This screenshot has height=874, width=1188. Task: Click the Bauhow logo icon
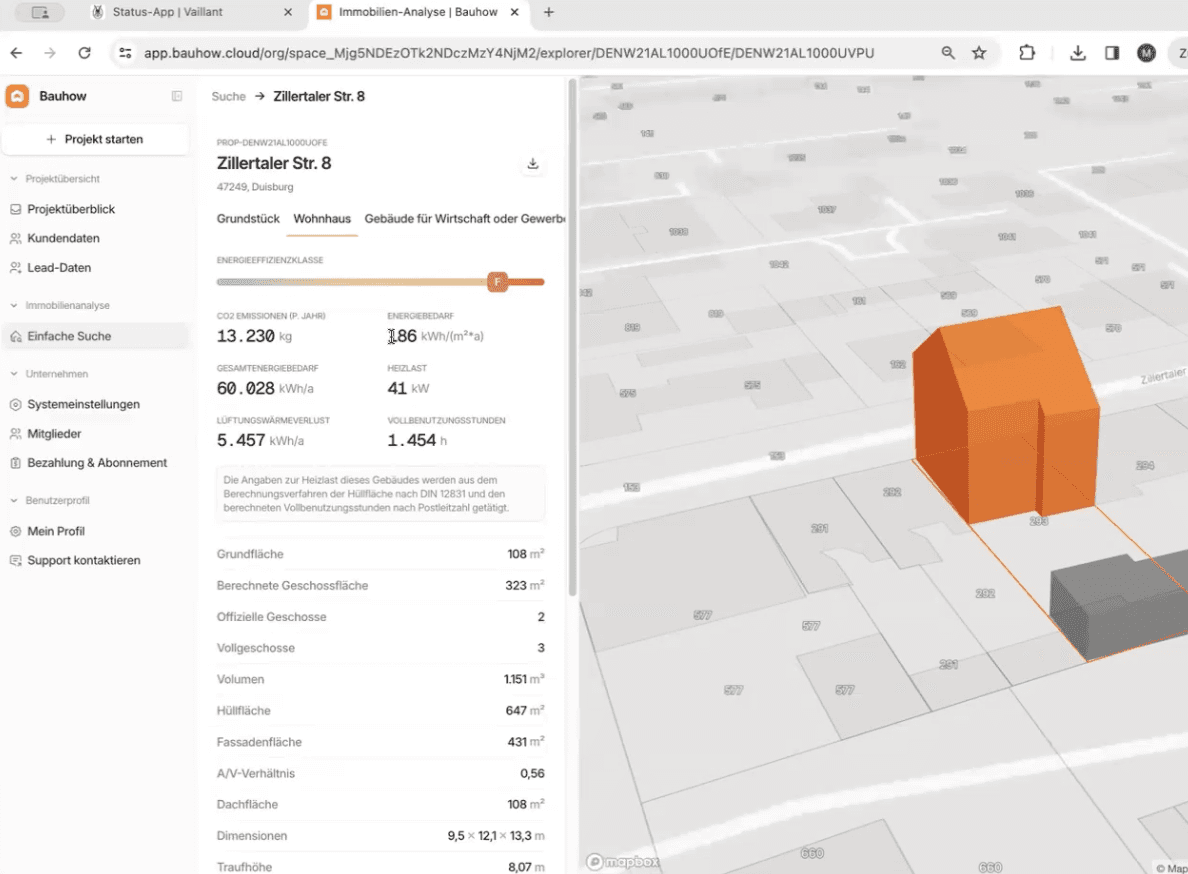point(17,96)
